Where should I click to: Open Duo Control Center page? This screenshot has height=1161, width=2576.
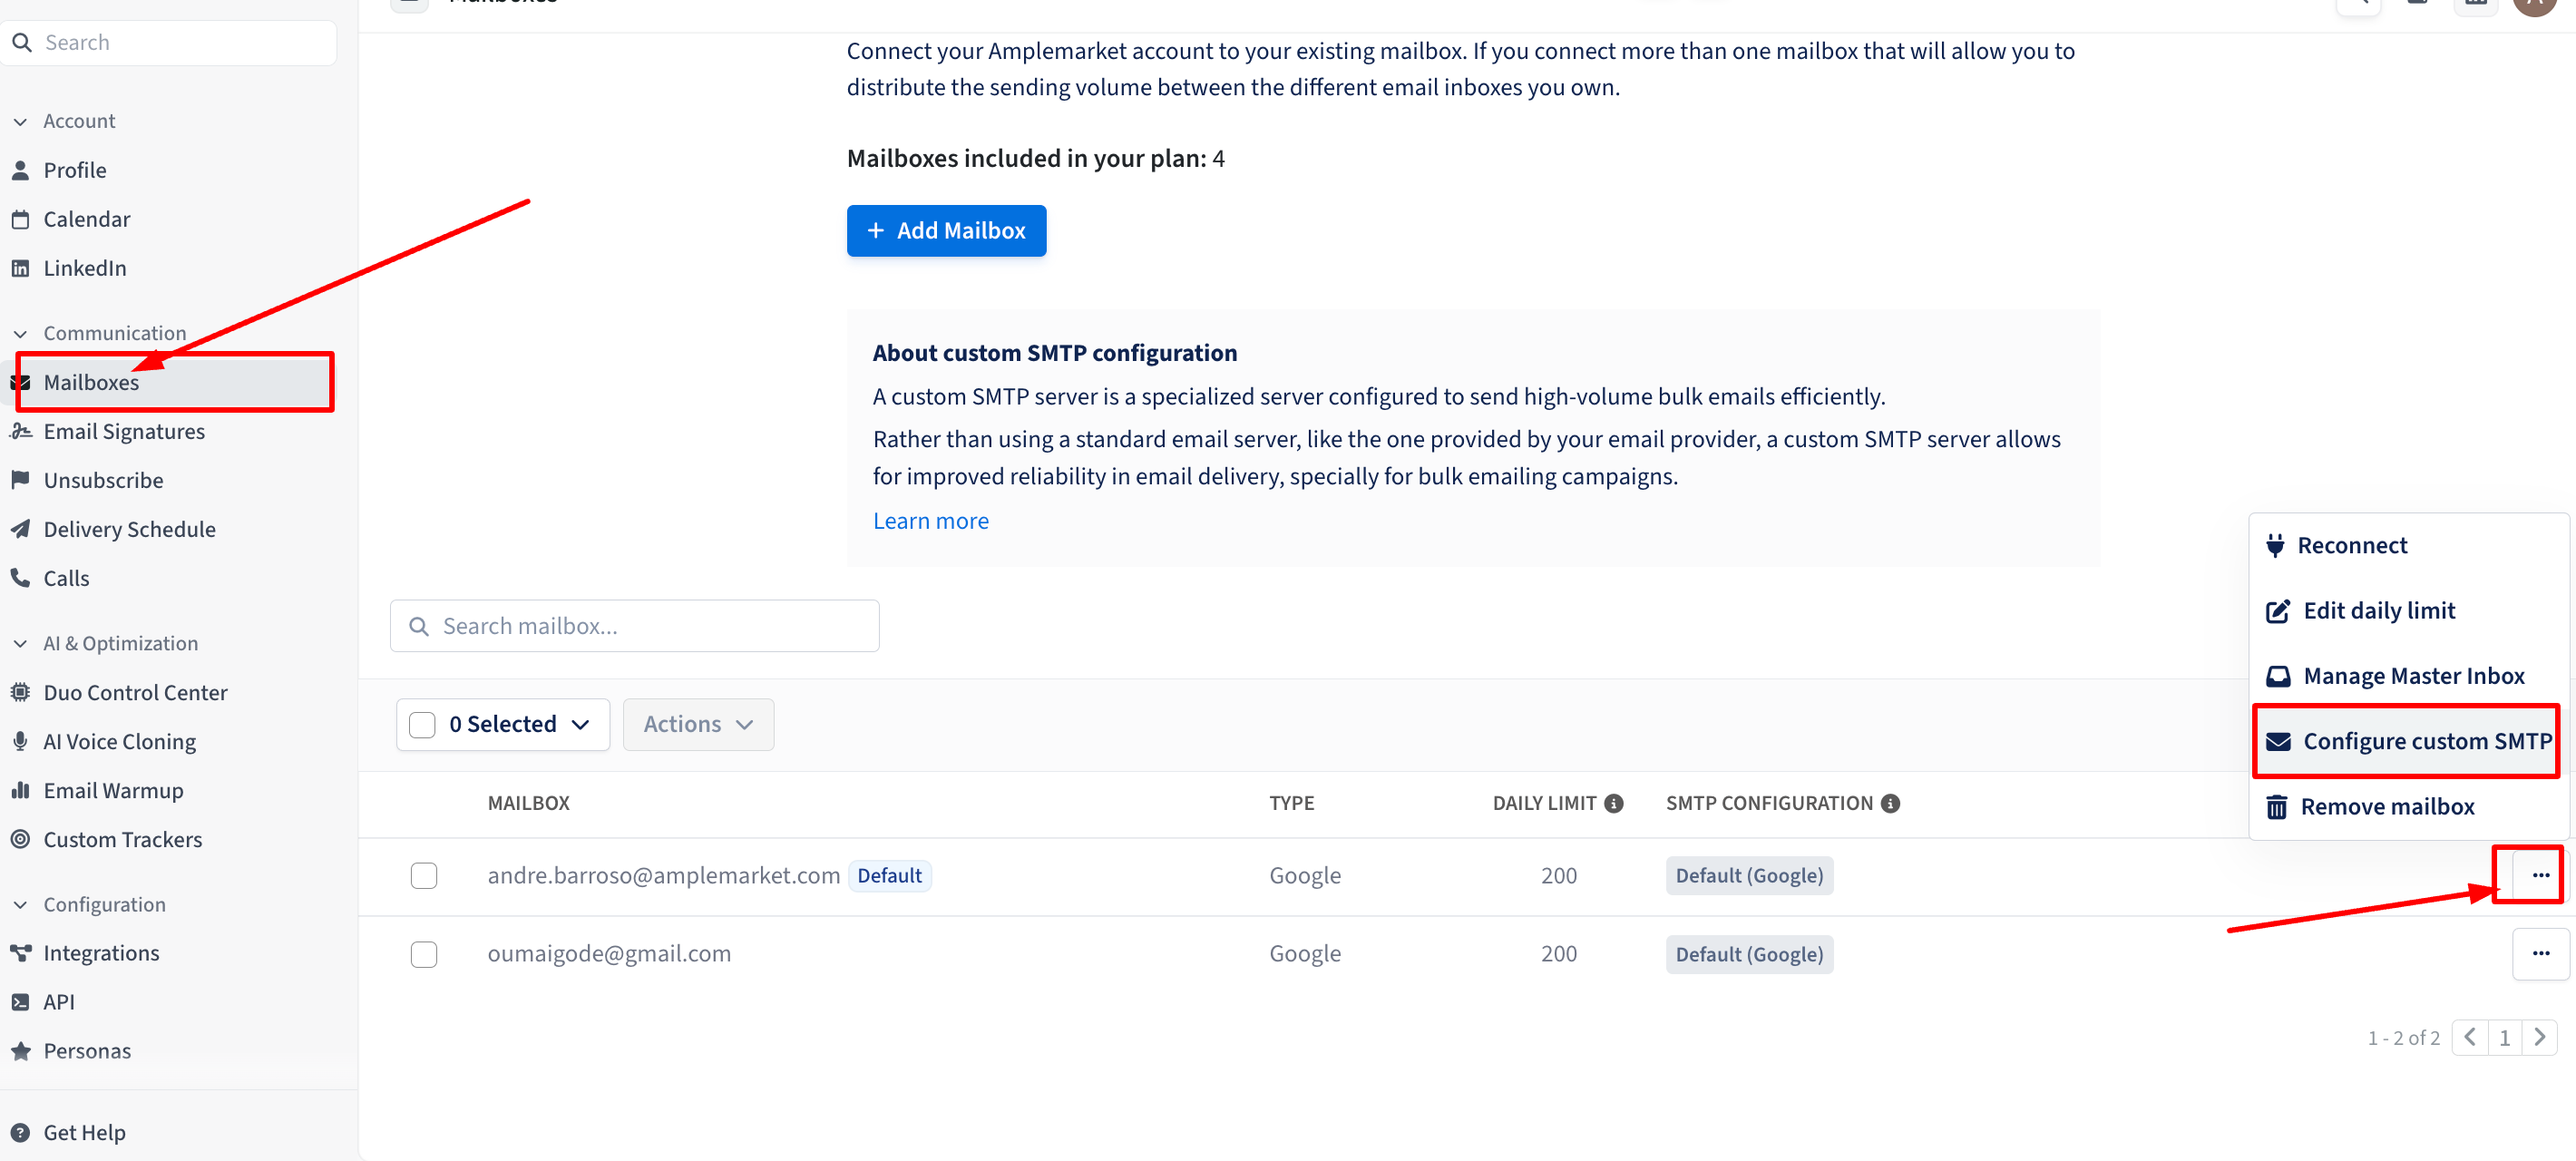click(135, 692)
